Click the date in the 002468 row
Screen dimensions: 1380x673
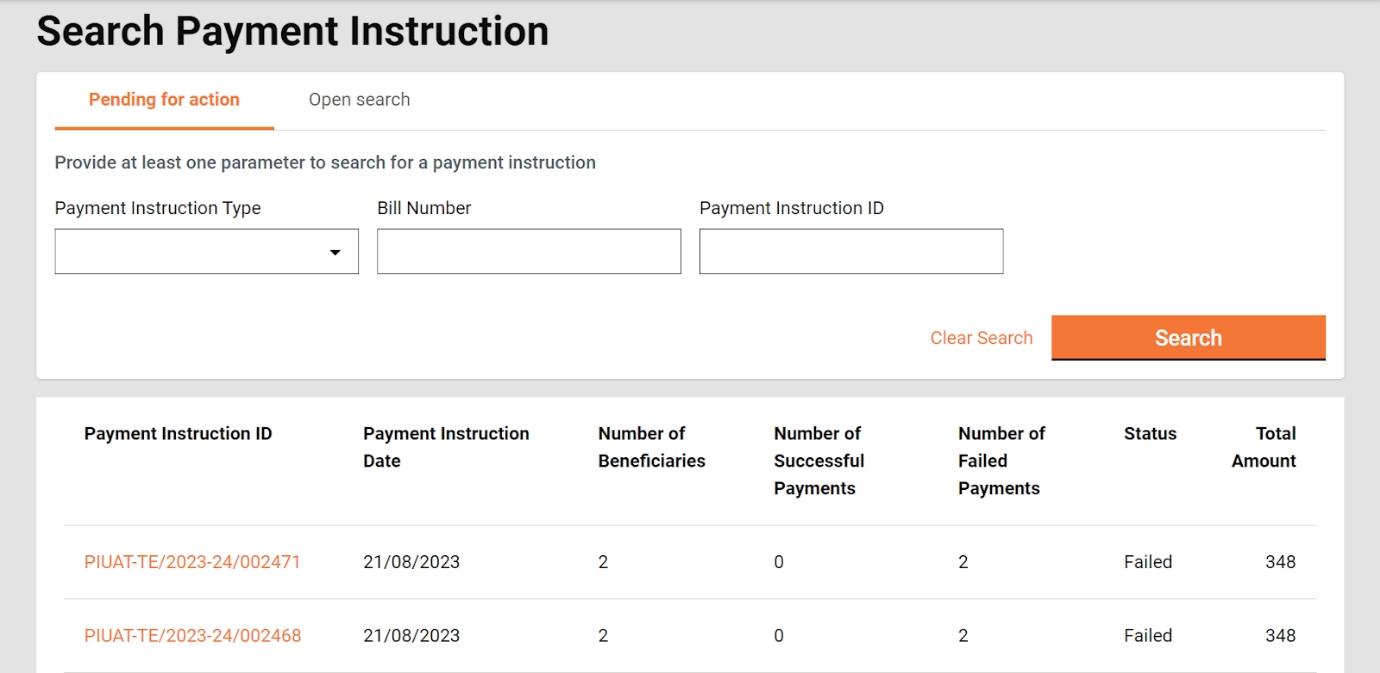[411, 636]
